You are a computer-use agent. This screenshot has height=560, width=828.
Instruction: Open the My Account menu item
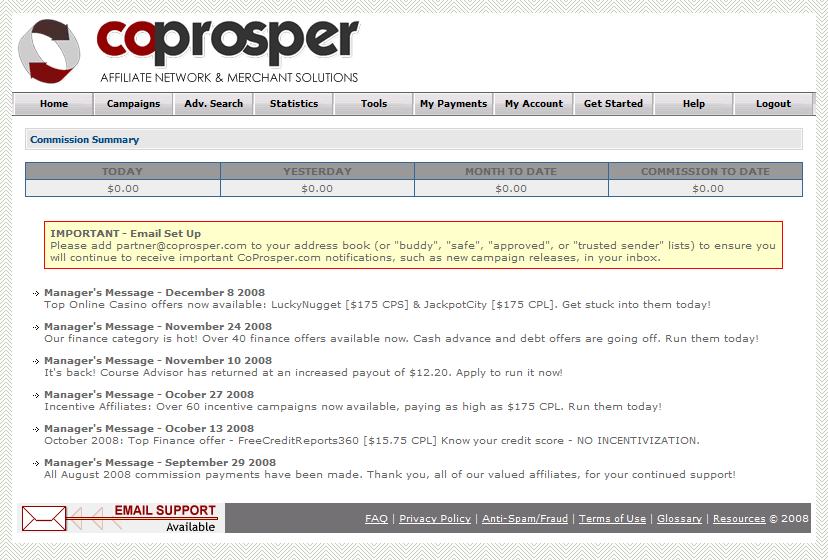[534, 104]
